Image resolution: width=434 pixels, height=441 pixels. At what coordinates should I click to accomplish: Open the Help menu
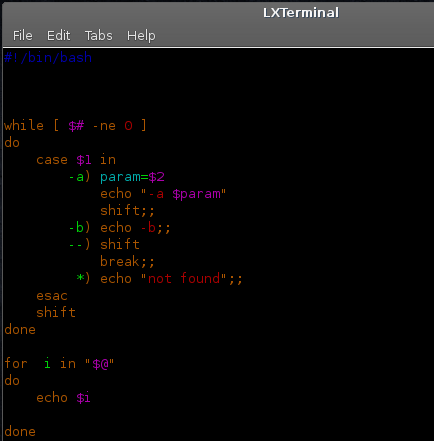(141, 36)
